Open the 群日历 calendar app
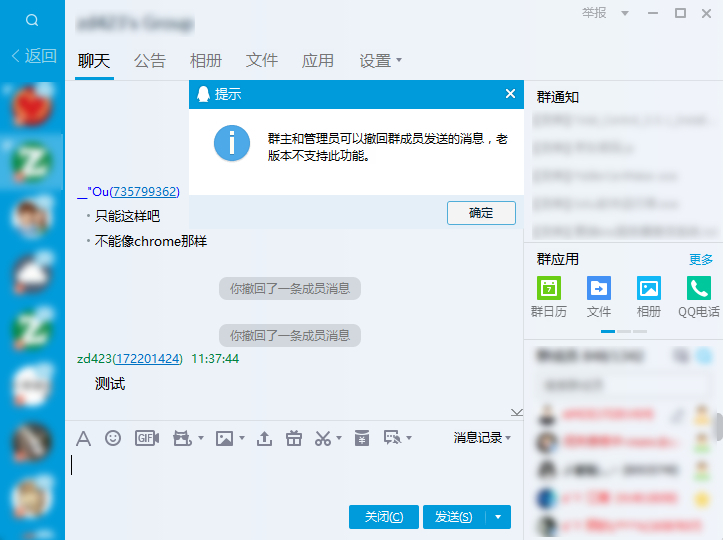Screen dimensions: 723x540 tap(549, 297)
